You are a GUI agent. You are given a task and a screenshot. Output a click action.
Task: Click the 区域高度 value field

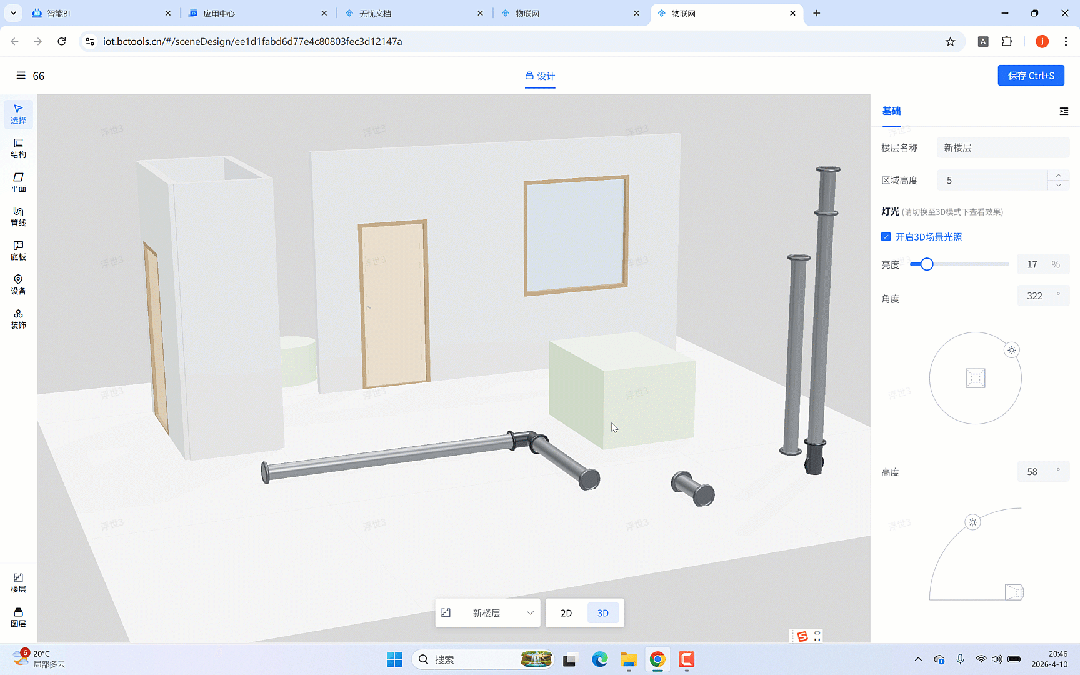click(992, 180)
